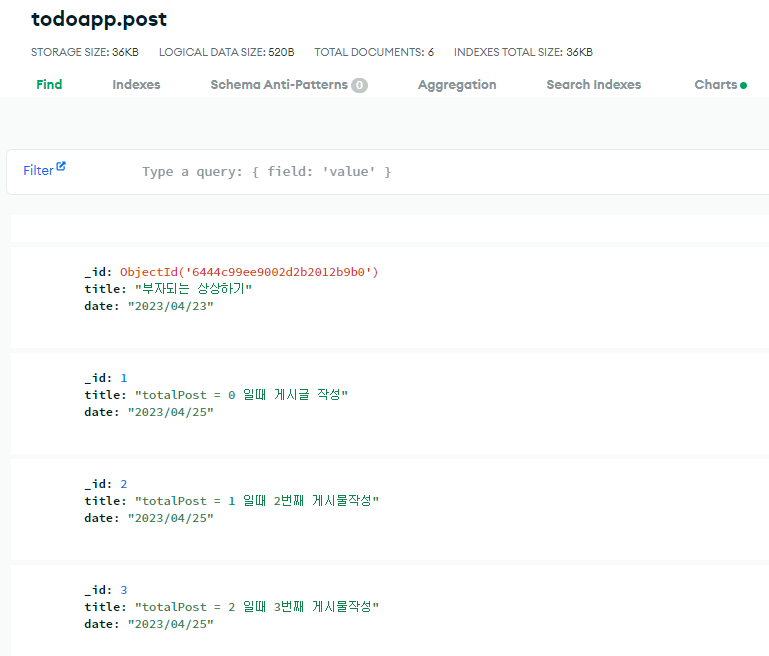Click the _id: 2 field
This screenshot has width=769, height=656.
(x=106, y=484)
